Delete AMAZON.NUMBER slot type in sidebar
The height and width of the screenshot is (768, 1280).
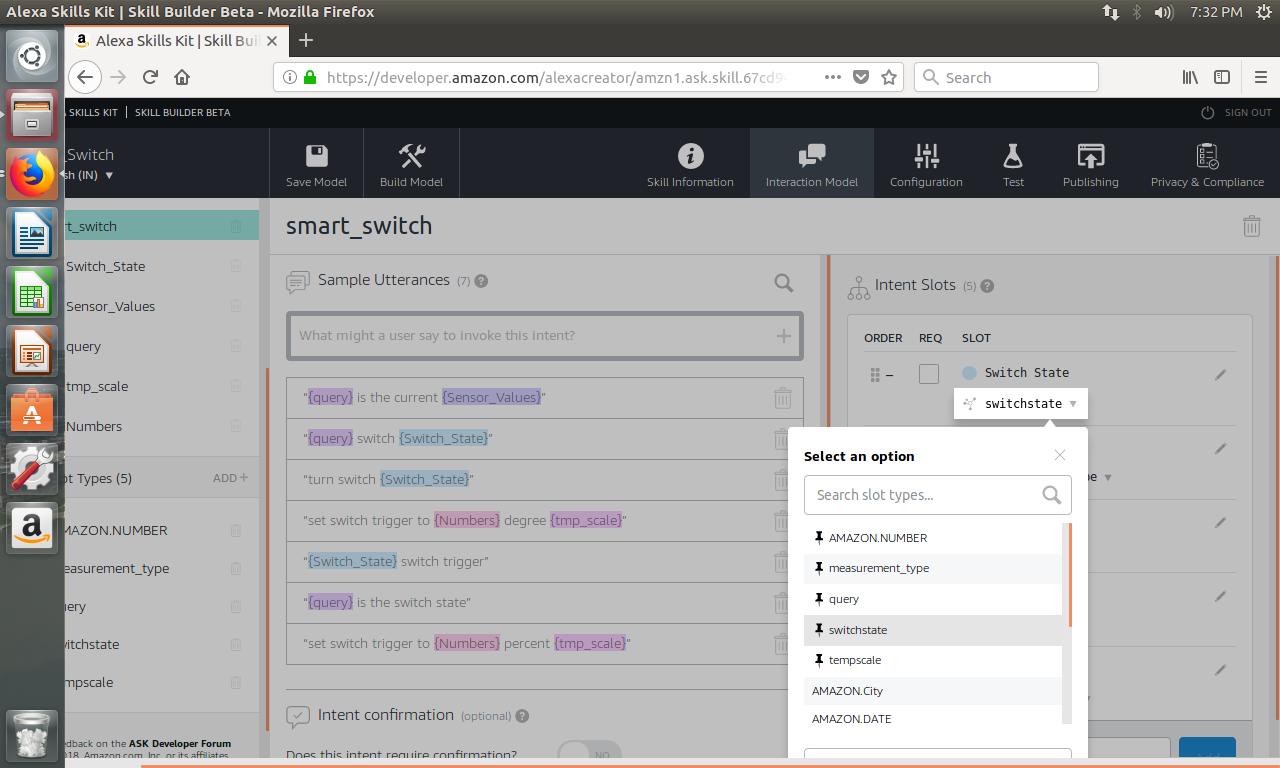point(236,530)
